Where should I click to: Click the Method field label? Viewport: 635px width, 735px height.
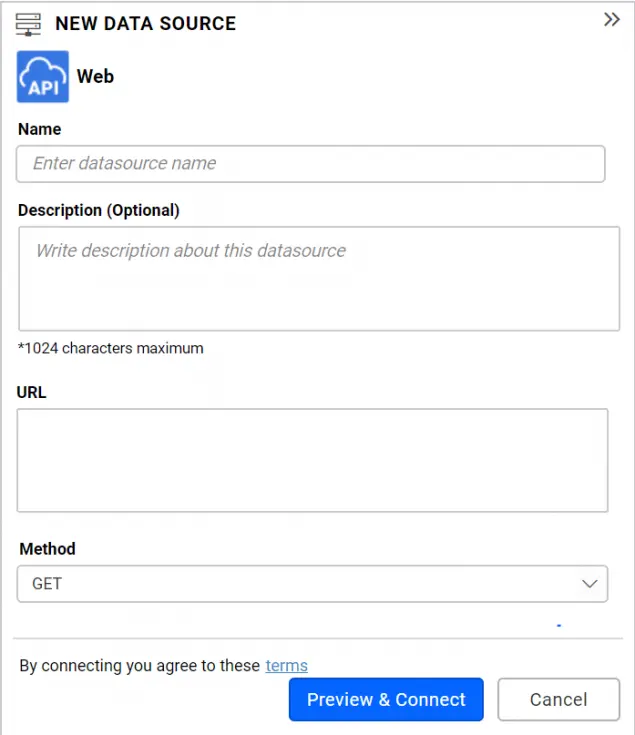(x=47, y=549)
